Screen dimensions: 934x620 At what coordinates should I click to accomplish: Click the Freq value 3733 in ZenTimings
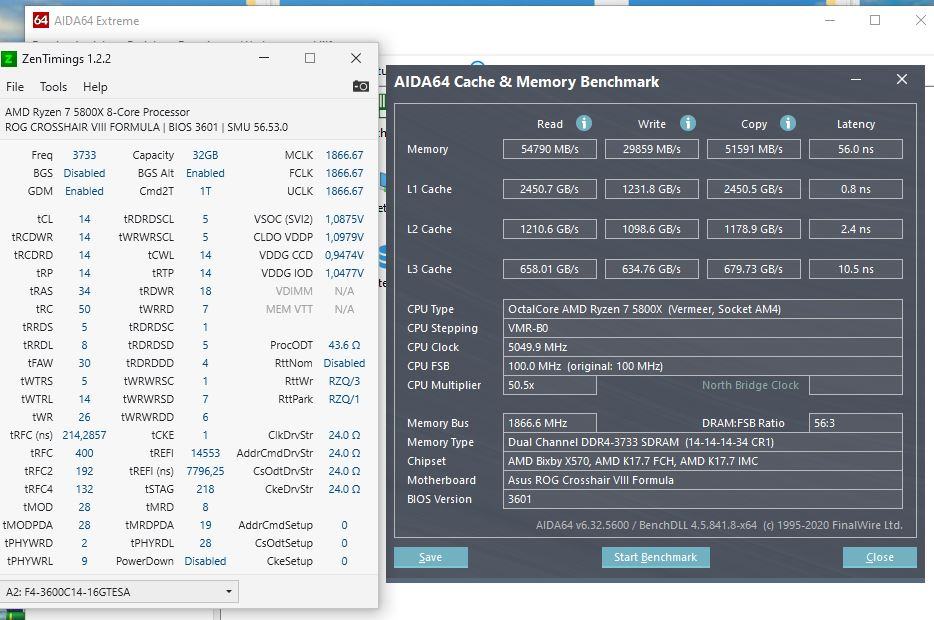84,155
